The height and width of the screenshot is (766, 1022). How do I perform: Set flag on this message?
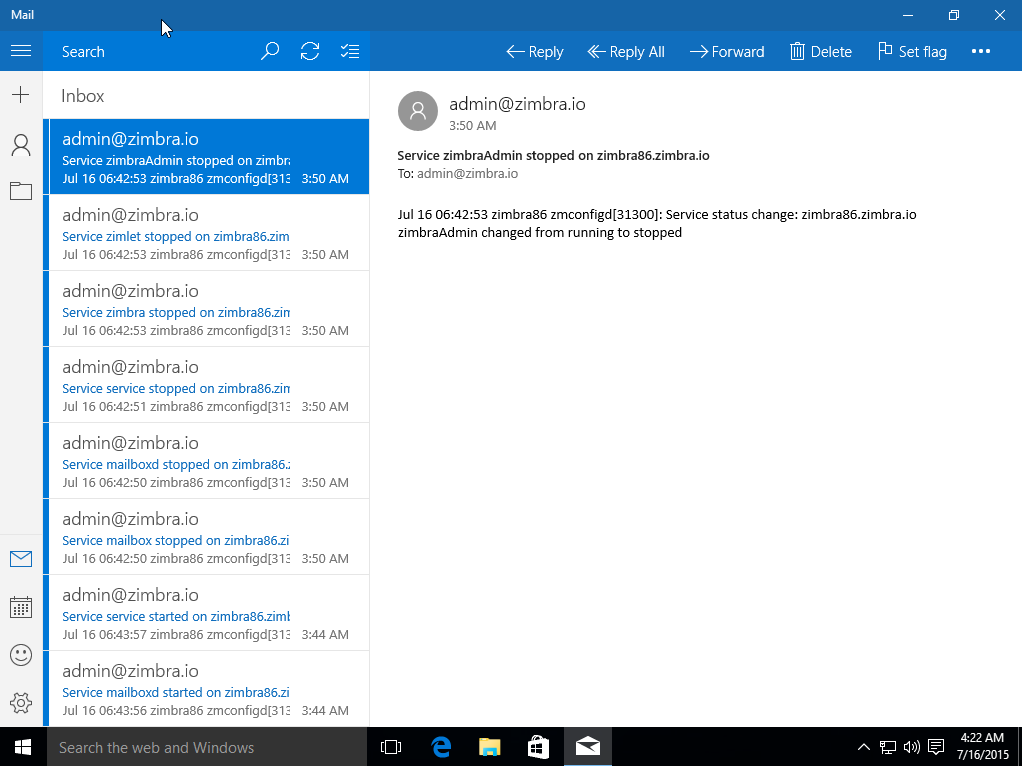(x=912, y=52)
